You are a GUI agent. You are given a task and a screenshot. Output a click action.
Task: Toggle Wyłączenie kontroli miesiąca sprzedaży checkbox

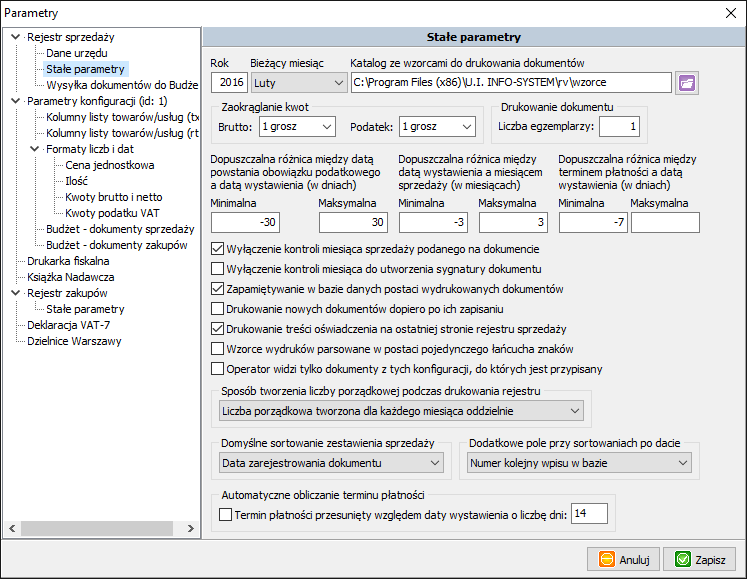(219, 248)
